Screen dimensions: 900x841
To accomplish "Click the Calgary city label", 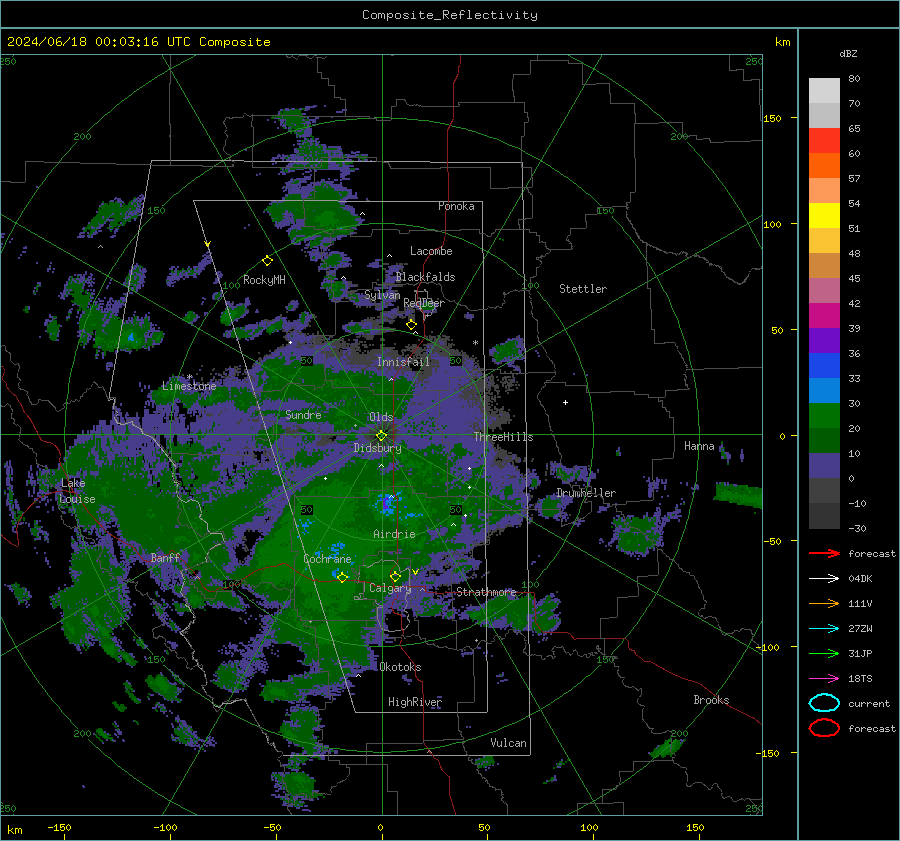I will (x=390, y=588).
